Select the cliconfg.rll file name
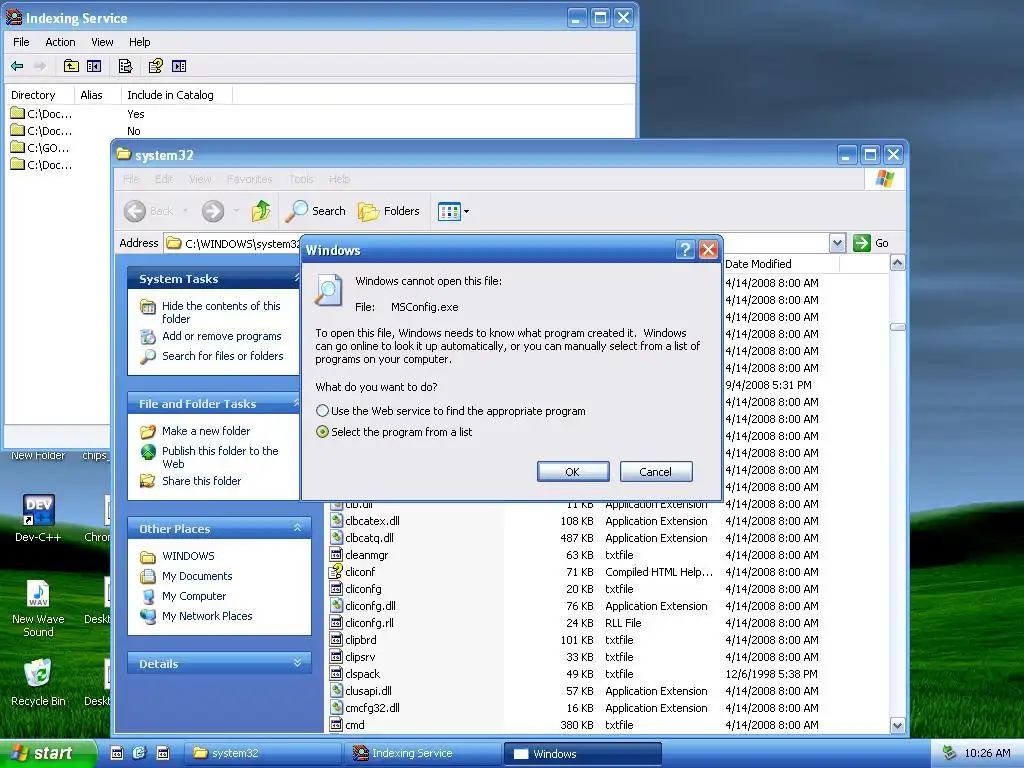The width and height of the screenshot is (1024, 768). click(369, 623)
